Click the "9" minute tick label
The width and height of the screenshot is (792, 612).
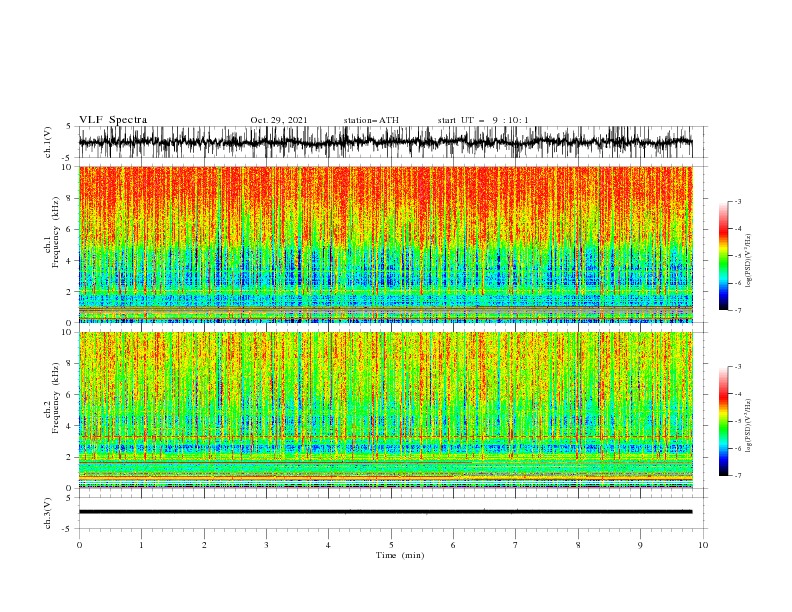point(640,545)
